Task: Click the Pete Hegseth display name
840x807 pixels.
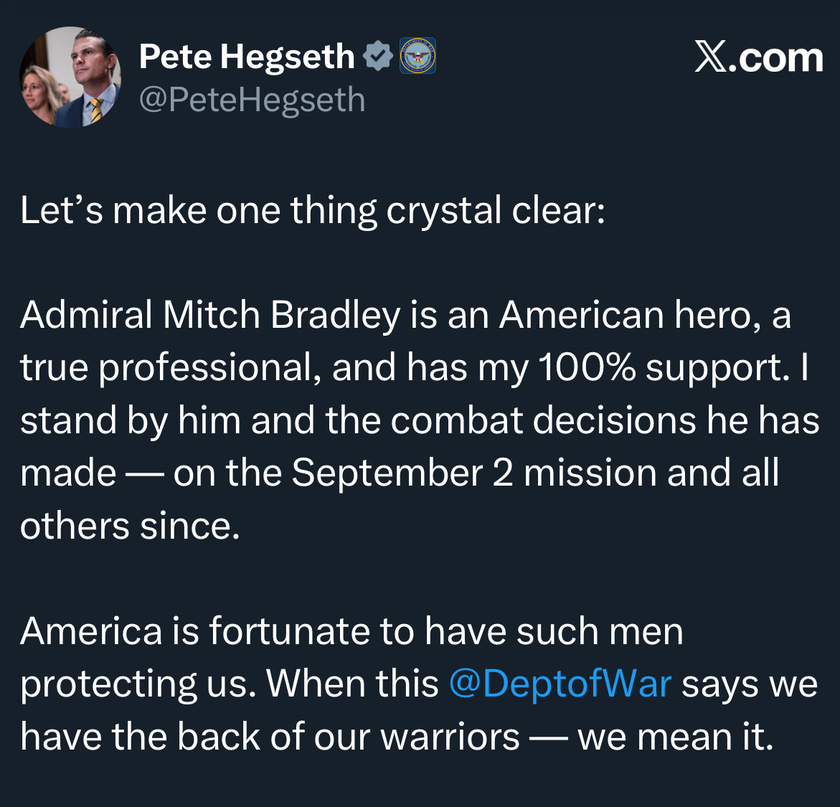Action: (x=246, y=57)
